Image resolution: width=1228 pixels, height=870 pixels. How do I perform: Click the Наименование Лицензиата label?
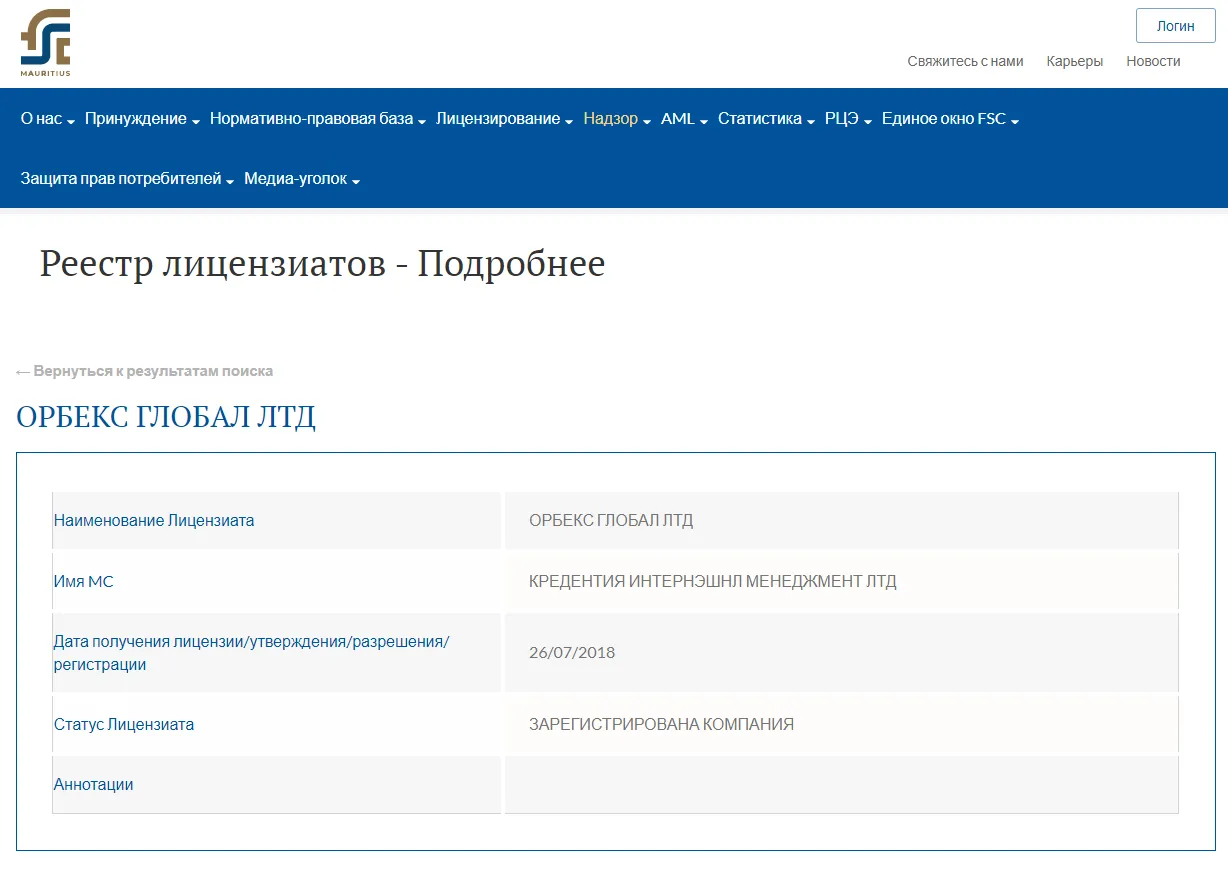(x=154, y=520)
